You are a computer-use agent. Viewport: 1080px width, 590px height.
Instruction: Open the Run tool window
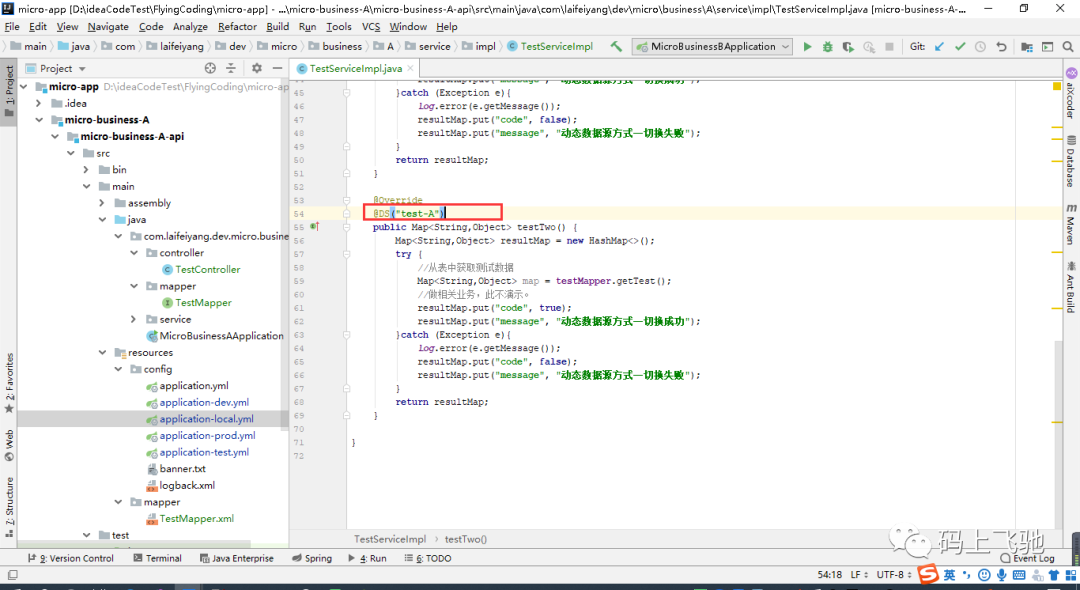point(367,558)
